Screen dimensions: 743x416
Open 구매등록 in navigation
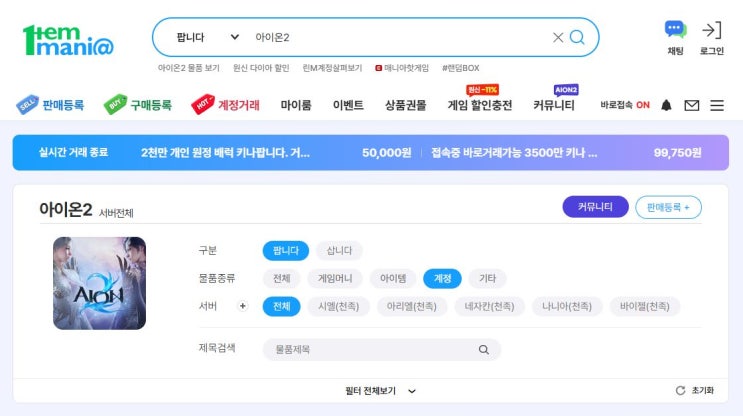138,105
